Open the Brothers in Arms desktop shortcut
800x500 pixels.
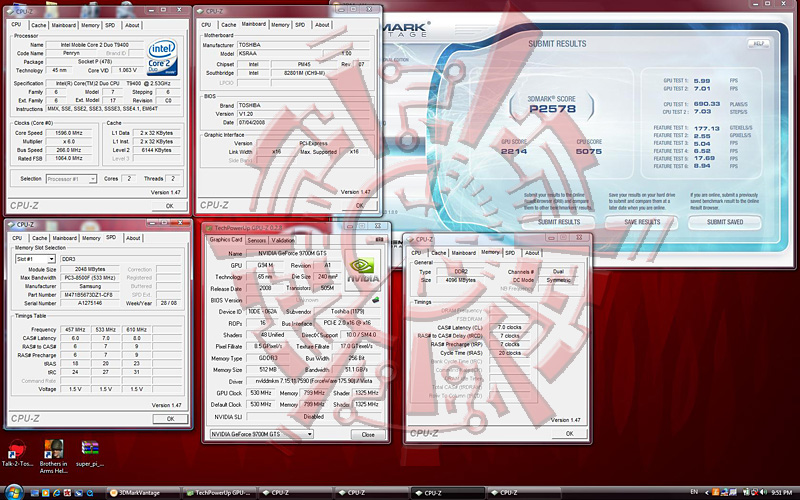54,456
